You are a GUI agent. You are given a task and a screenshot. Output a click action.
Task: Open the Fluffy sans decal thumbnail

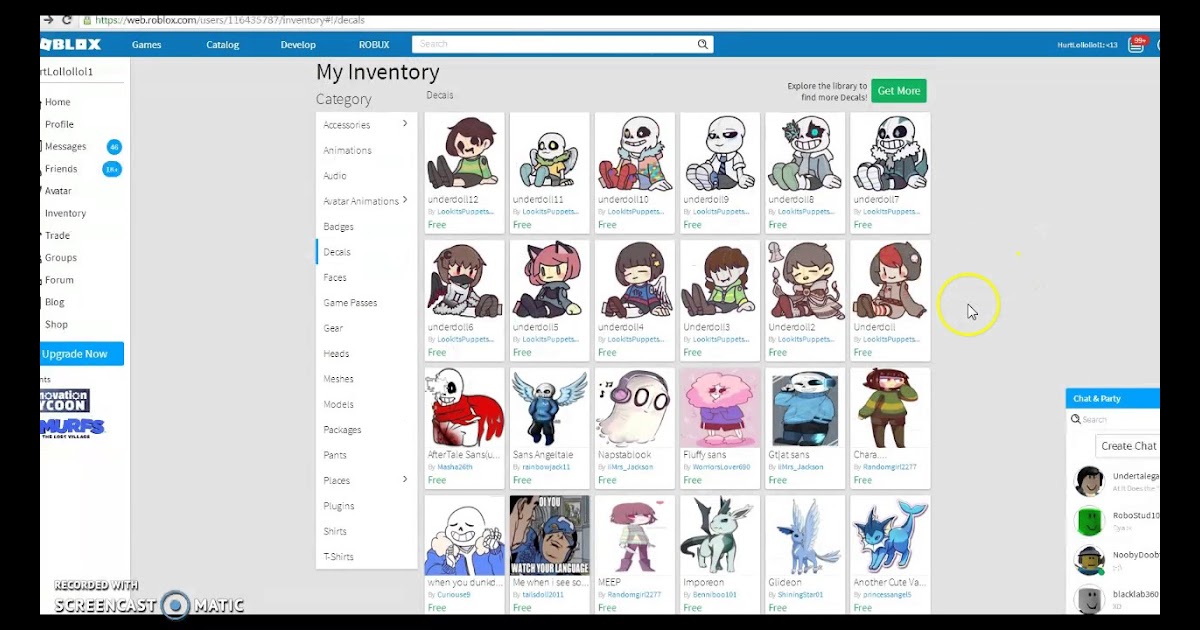720,408
